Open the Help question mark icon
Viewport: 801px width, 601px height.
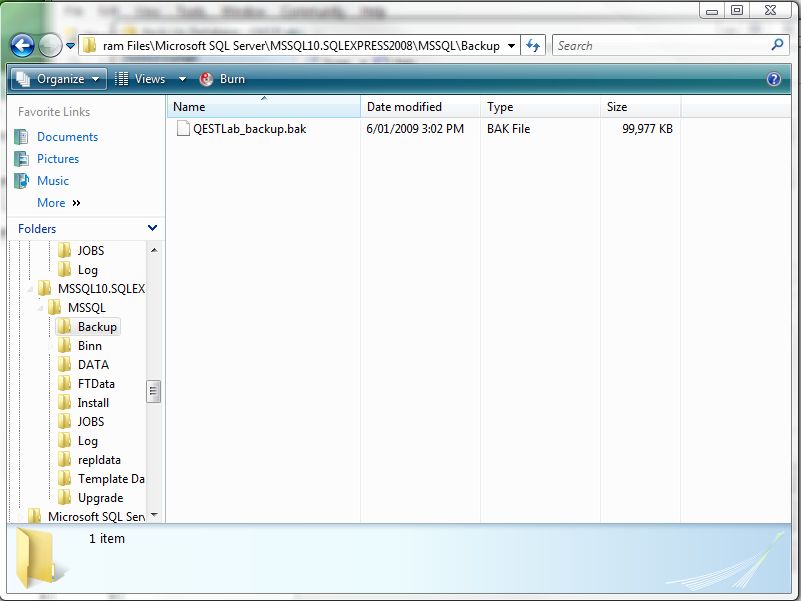773,79
